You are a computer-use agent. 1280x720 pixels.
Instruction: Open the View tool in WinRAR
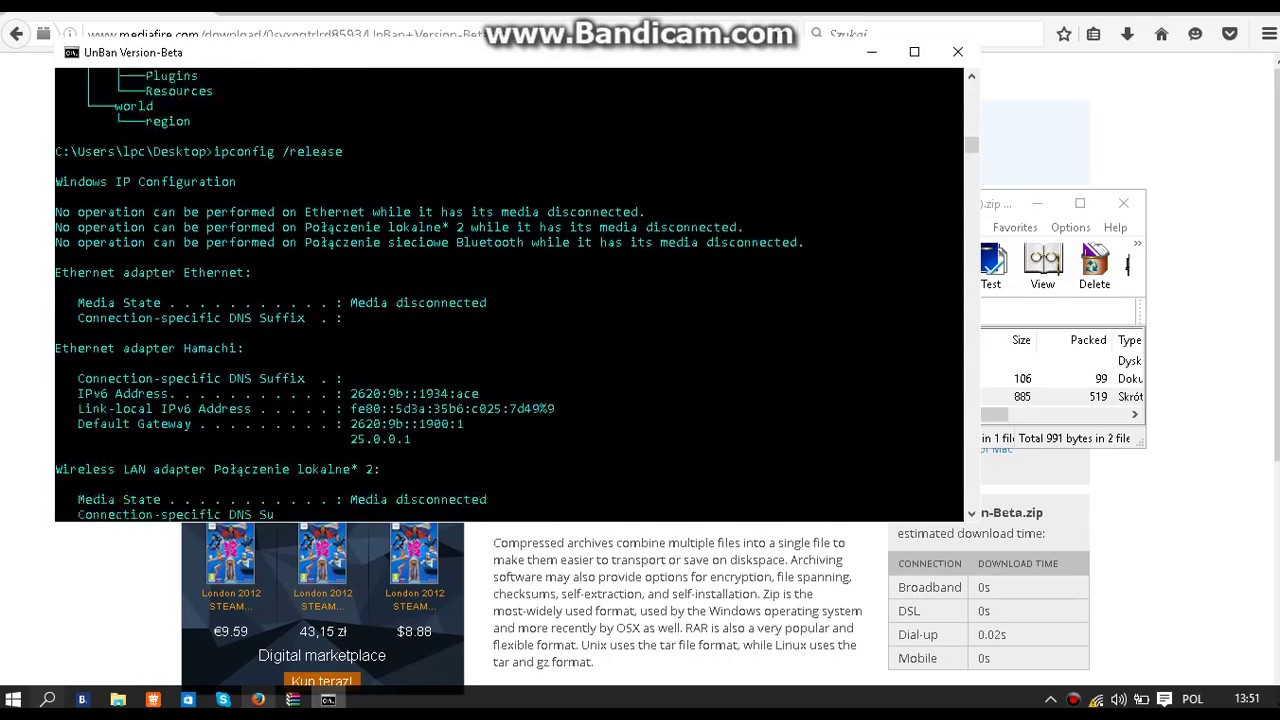pyautogui.click(x=1043, y=266)
